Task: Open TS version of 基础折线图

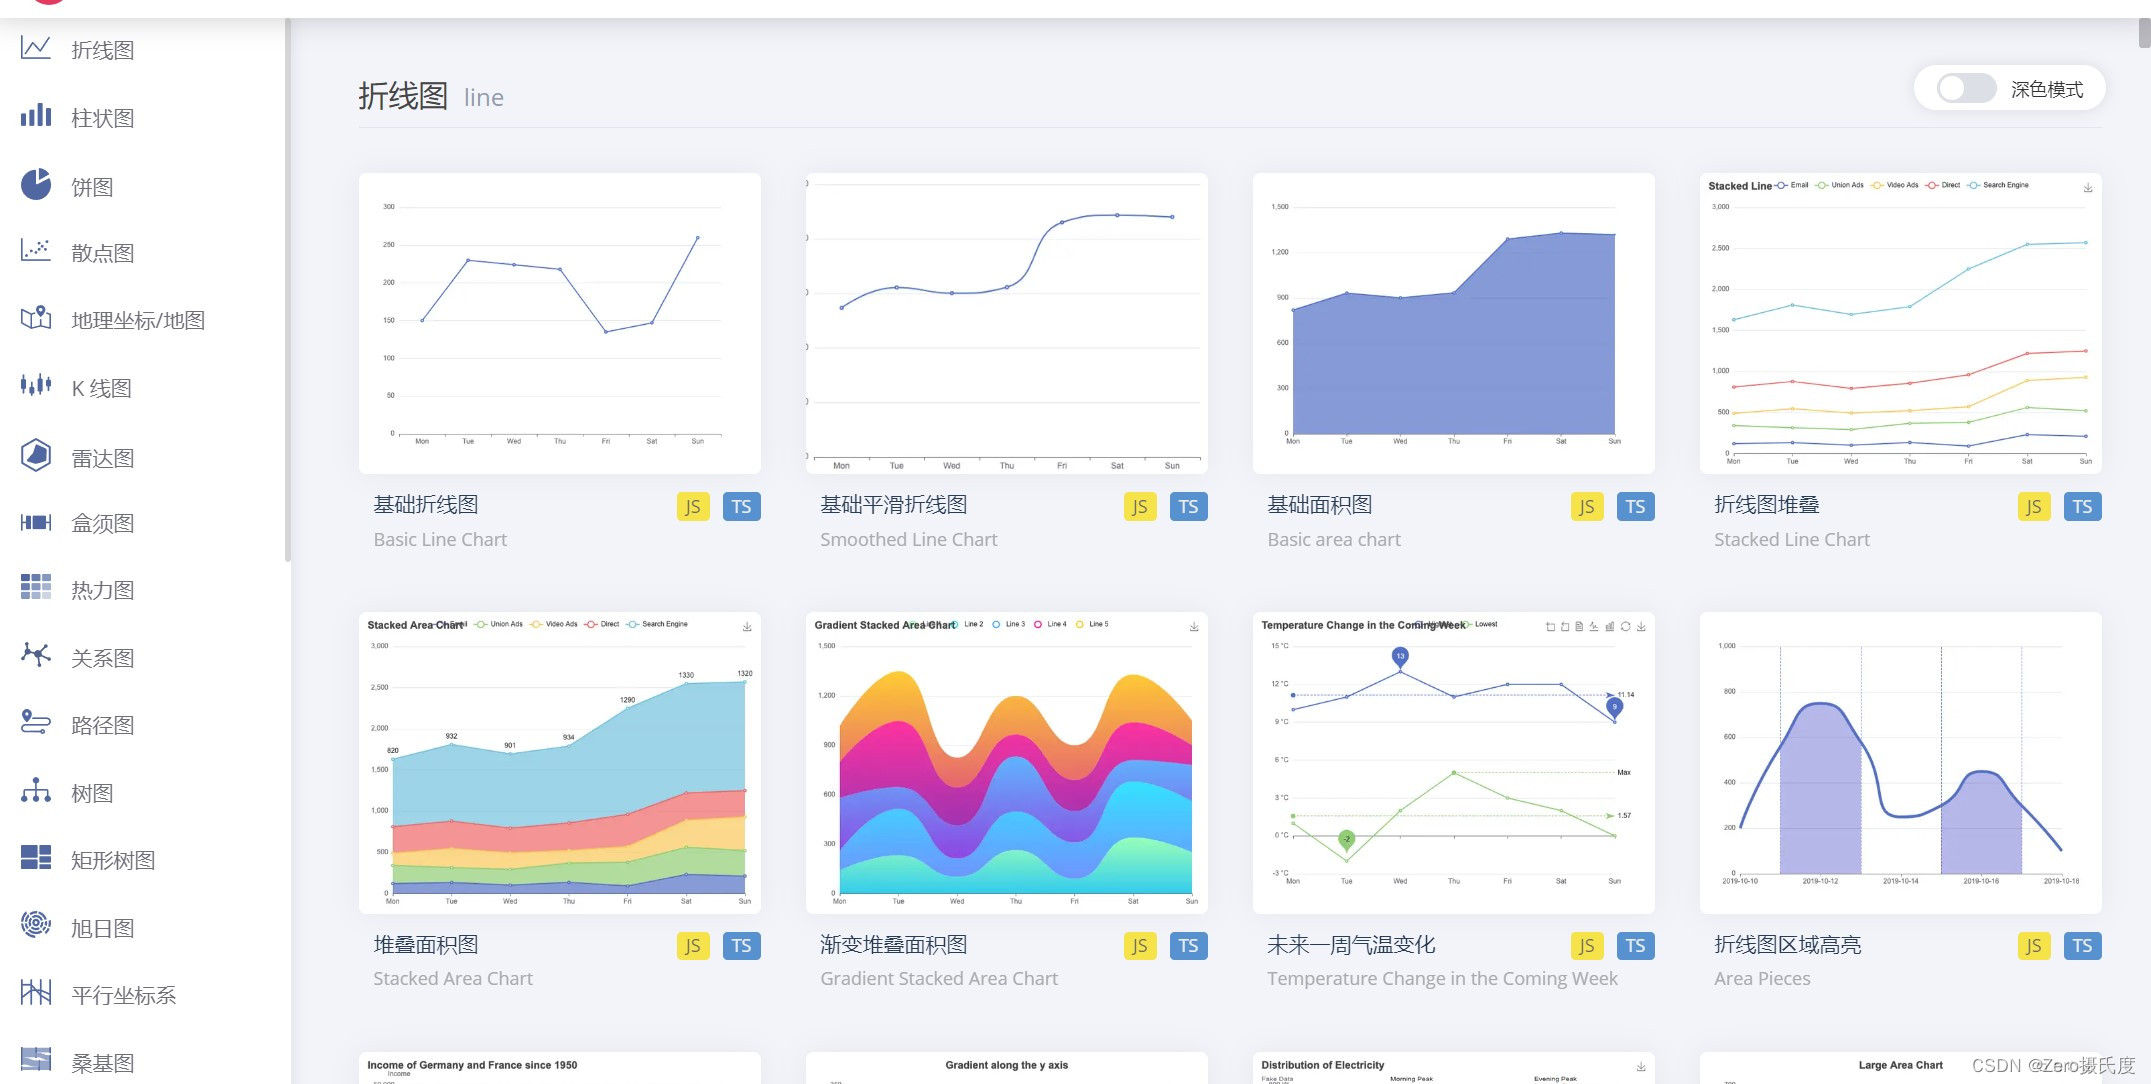Action: [741, 507]
